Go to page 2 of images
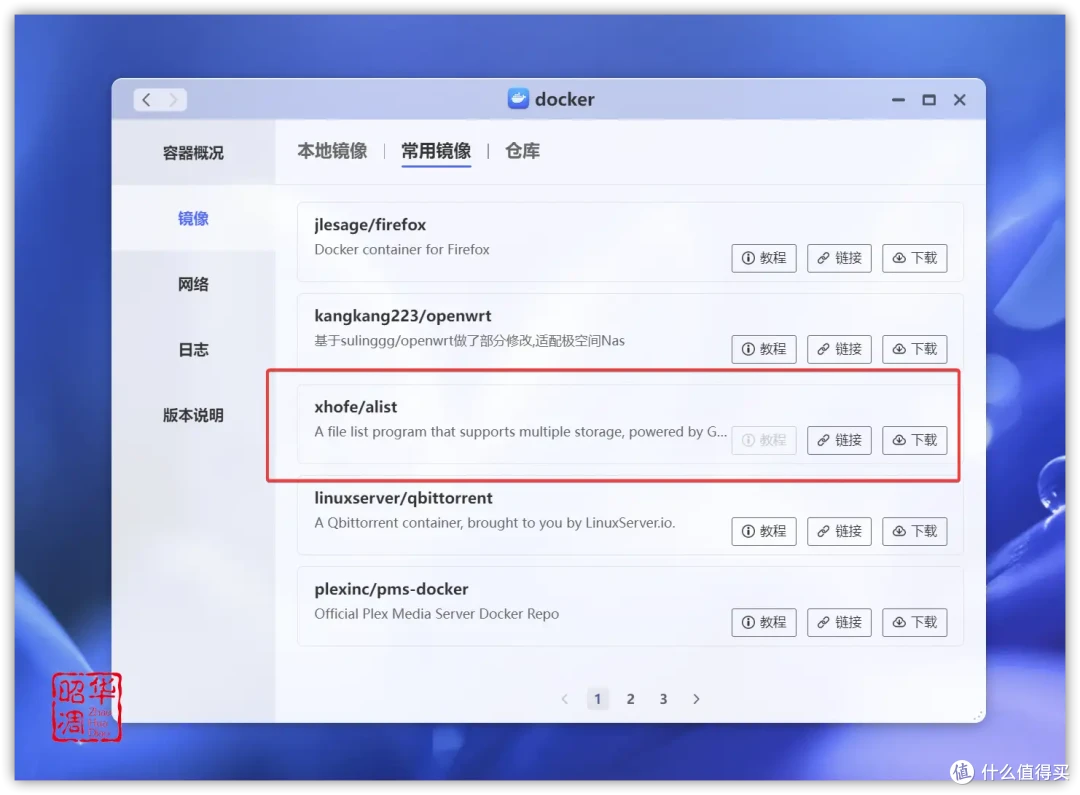Screen dimensions: 1080x795 (x=630, y=699)
